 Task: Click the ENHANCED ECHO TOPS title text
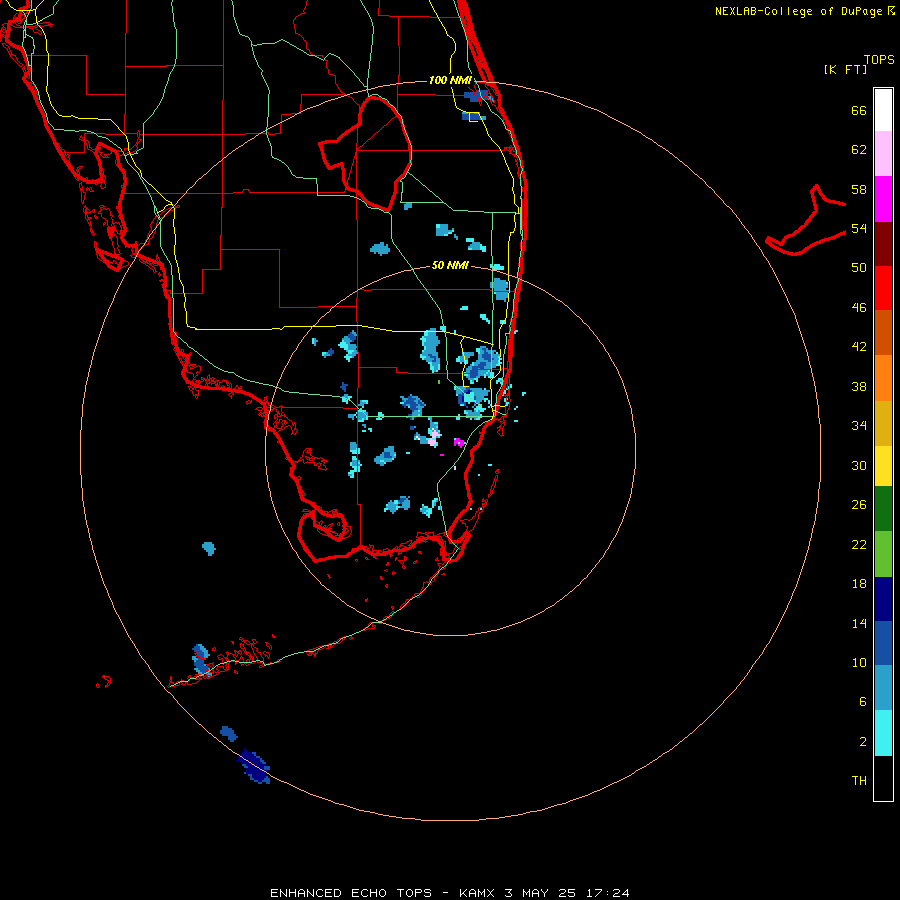(x=351, y=893)
